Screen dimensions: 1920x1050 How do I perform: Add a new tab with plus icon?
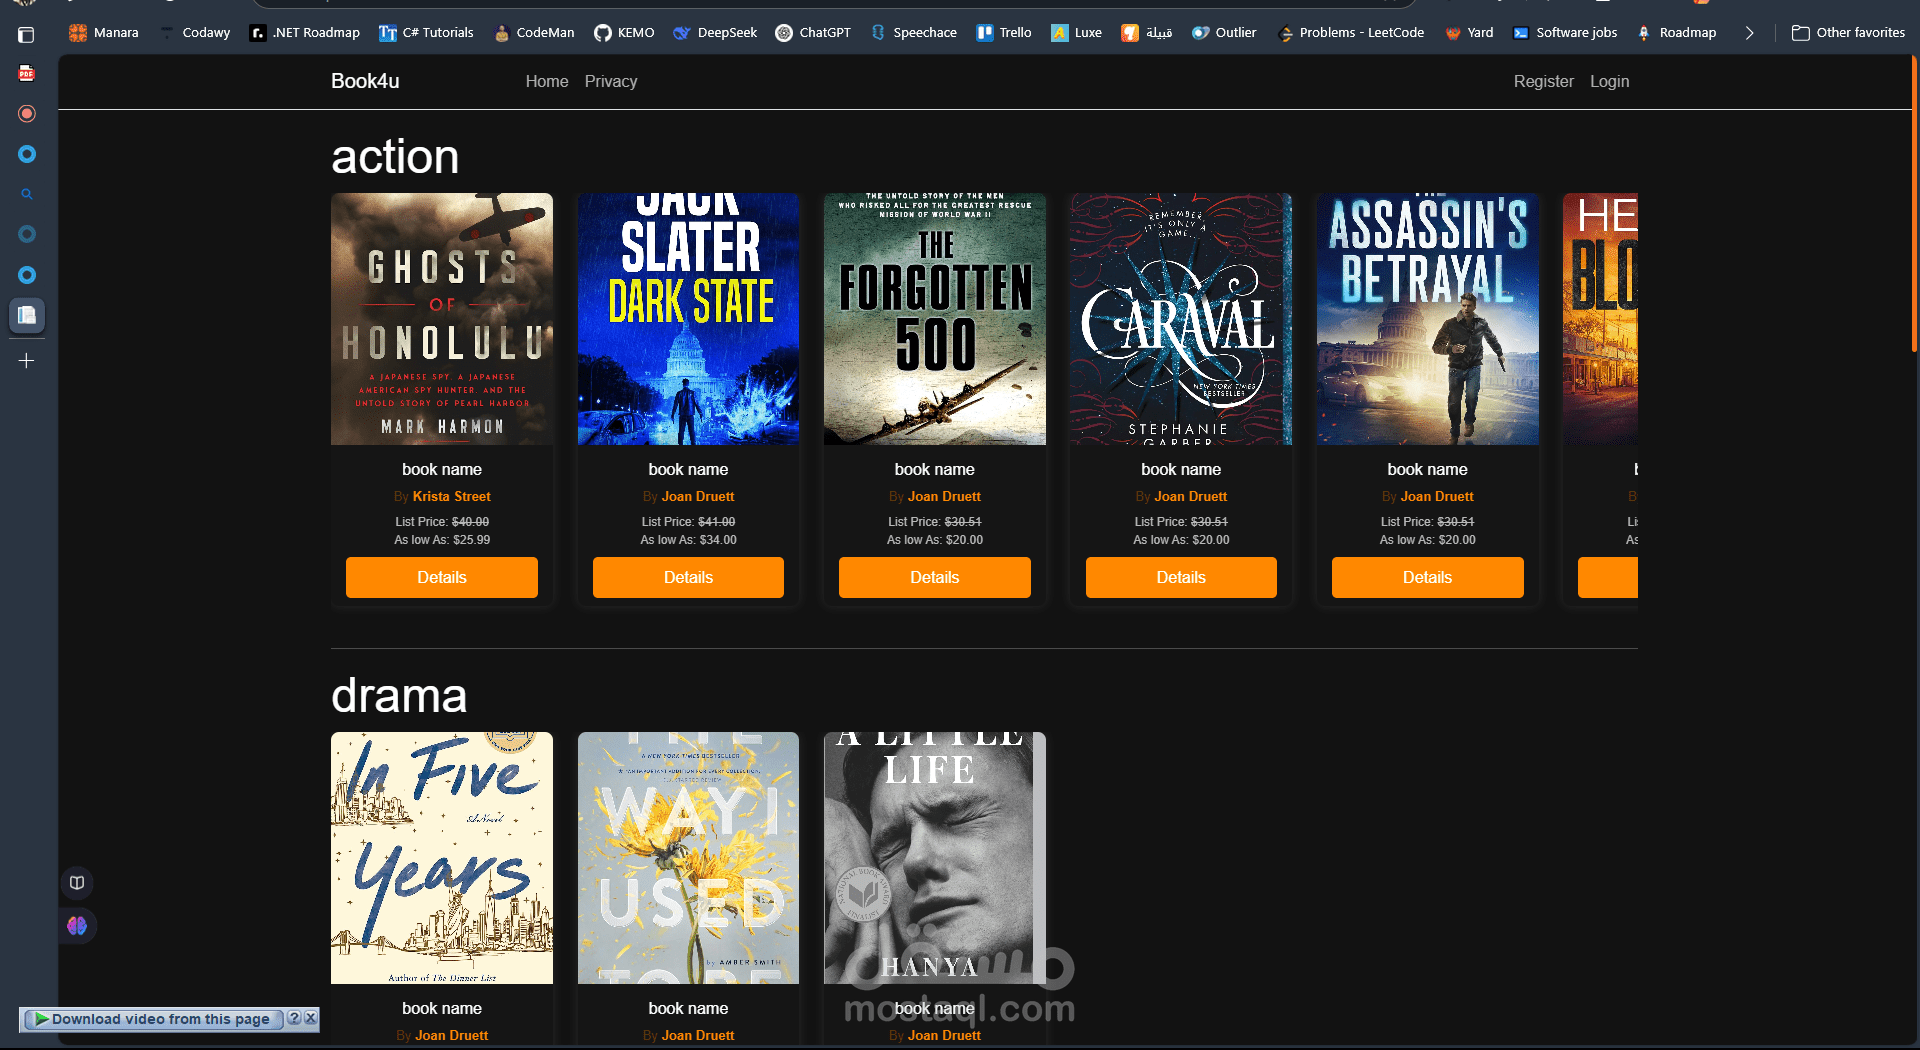(x=27, y=360)
